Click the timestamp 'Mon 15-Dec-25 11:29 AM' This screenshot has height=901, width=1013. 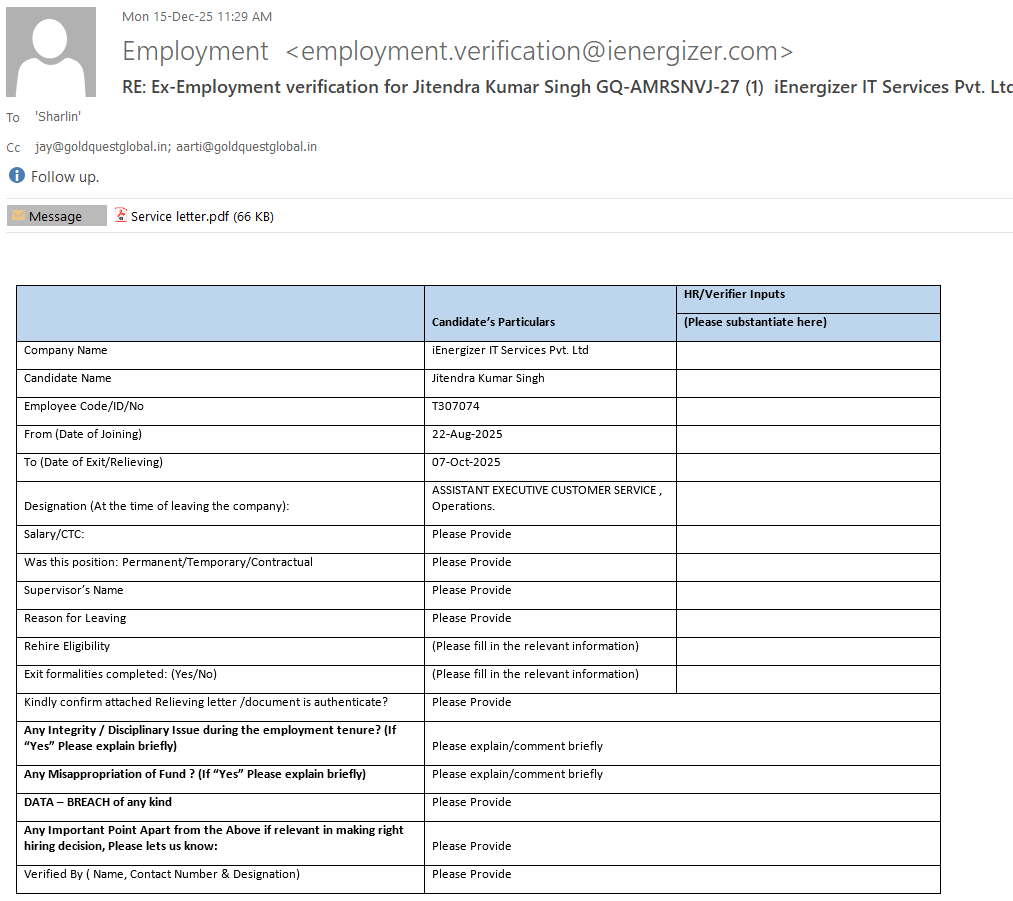pos(197,17)
